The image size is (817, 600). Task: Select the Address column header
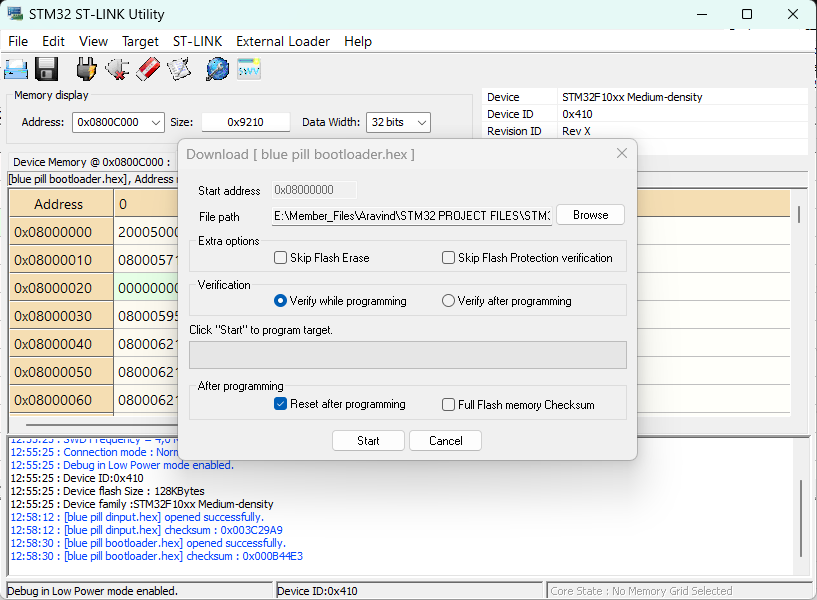pyautogui.click(x=59, y=204)
